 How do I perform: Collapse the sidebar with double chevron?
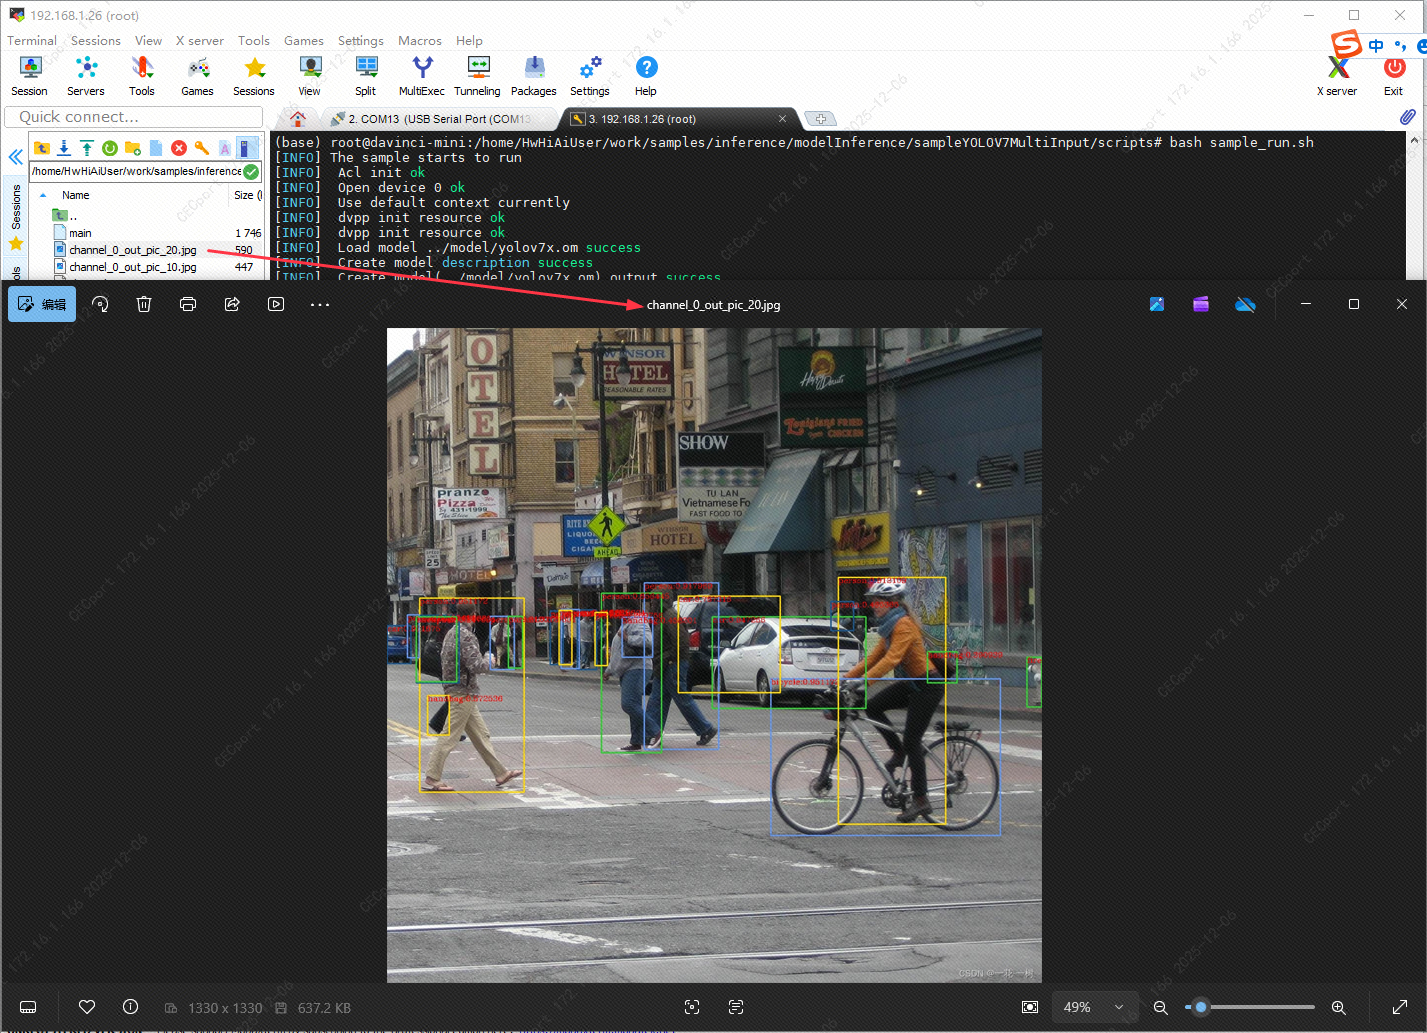16,157
